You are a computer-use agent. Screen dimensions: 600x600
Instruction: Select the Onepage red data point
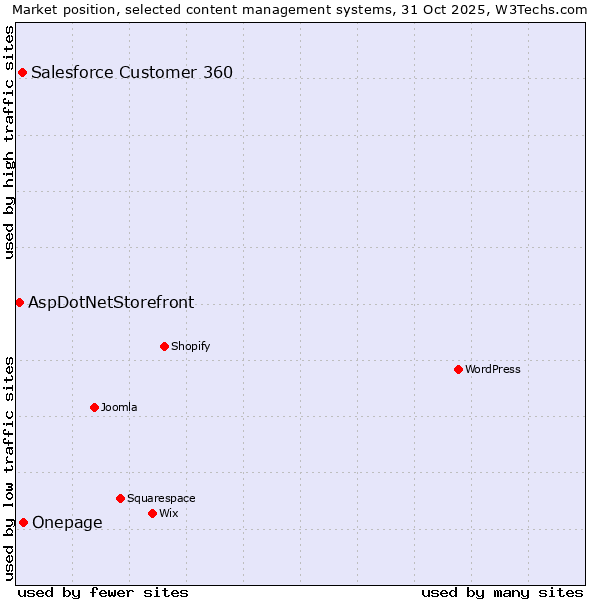(23, 522)
